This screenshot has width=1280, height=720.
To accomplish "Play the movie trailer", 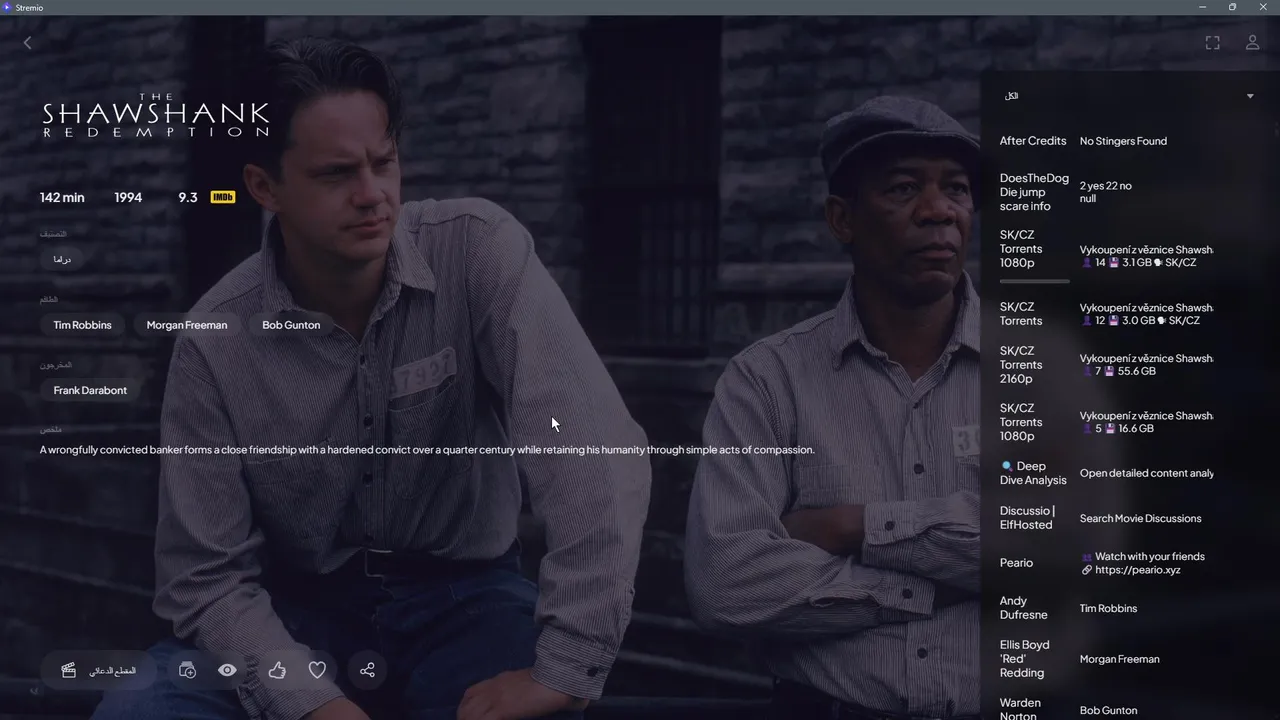I will point(97,670).
